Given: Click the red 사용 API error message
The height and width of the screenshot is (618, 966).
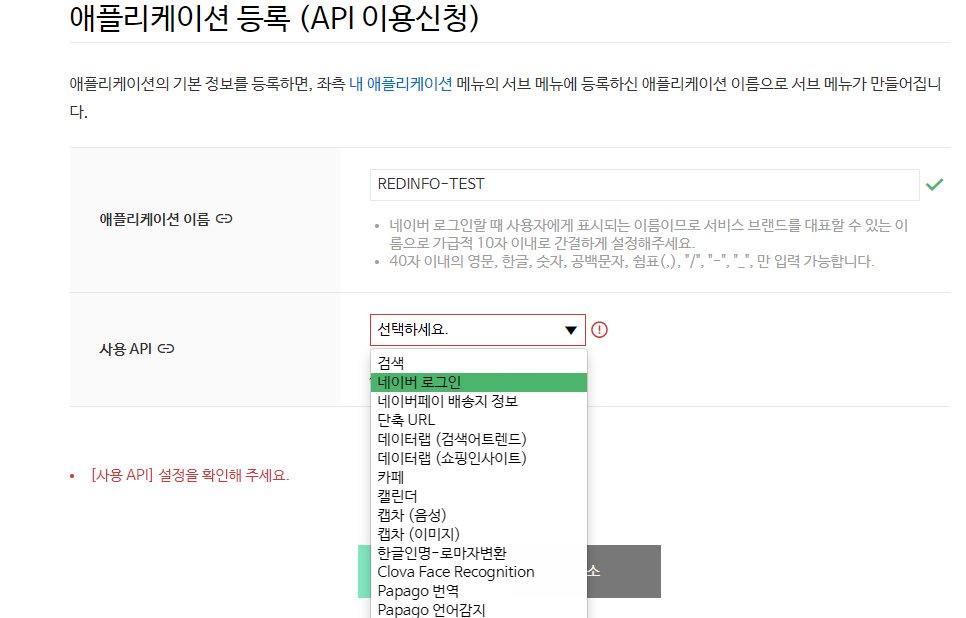Looking at the screenshot, I should pos(190,476).
